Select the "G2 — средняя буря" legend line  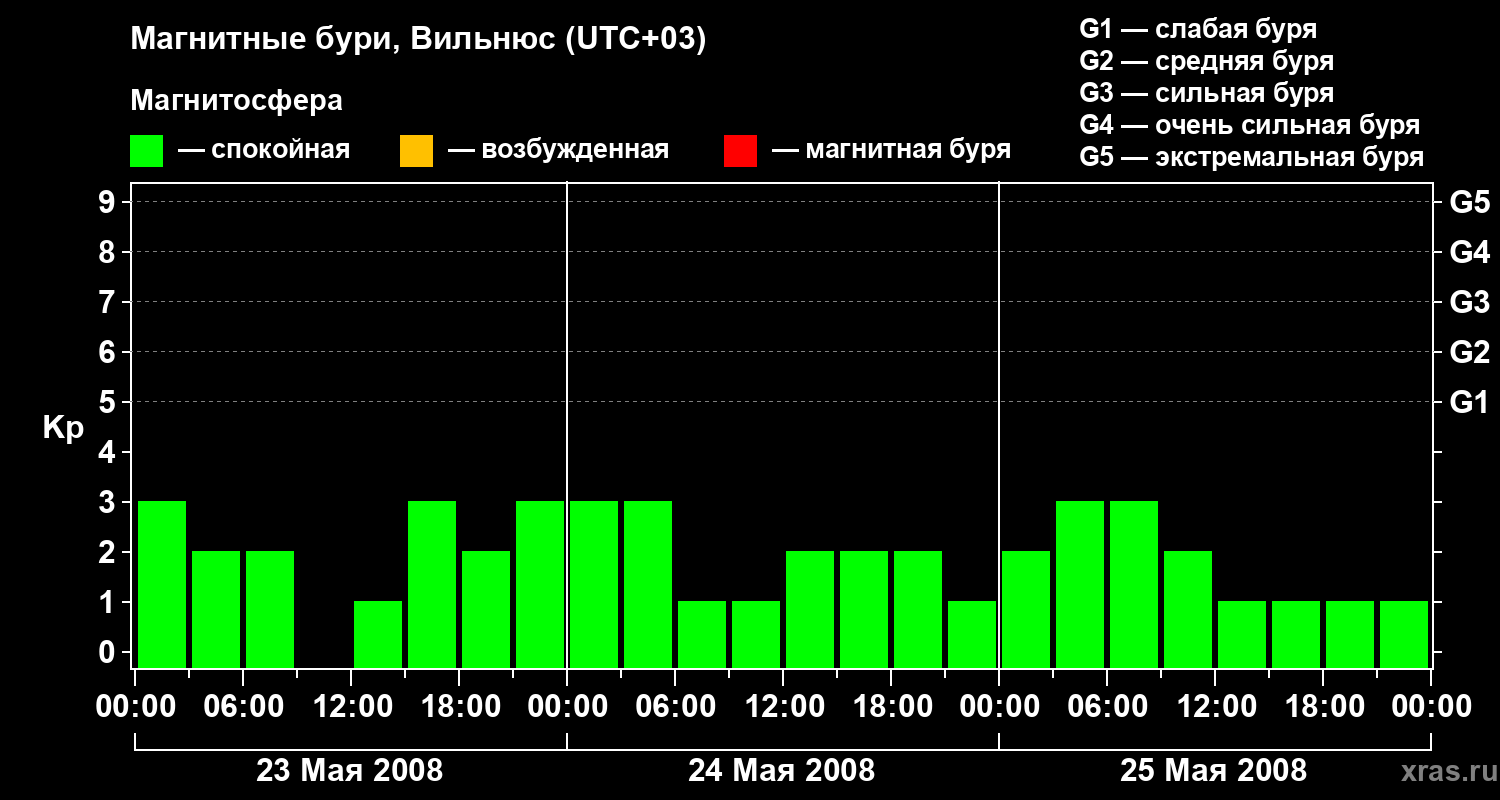point(1207,61)
